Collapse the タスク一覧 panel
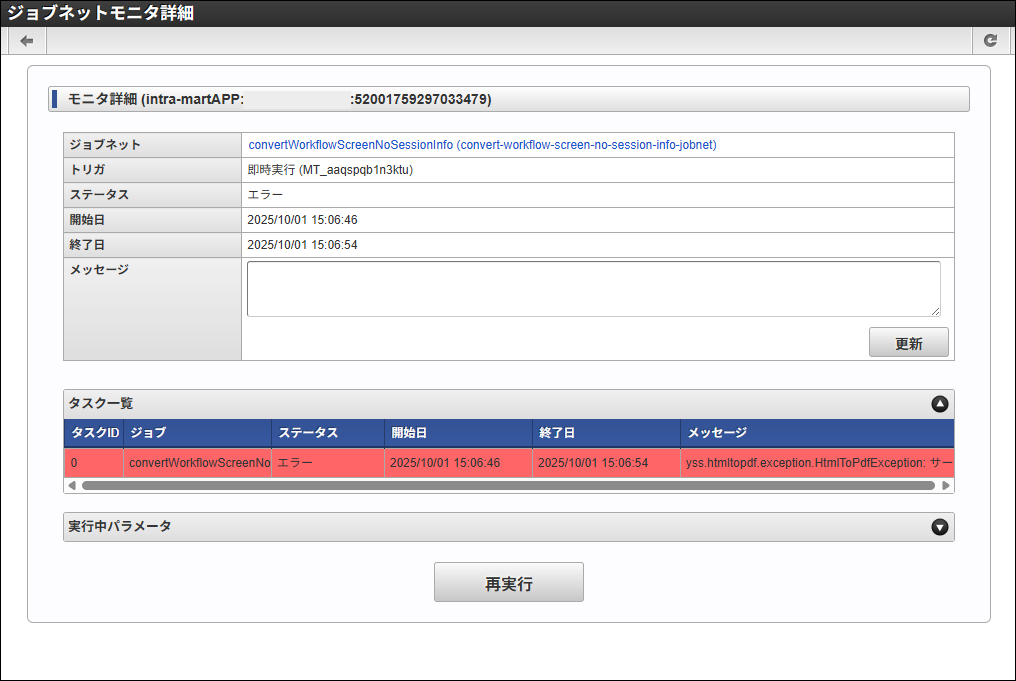The width and height of the screenshot is (1016, 681). [x=940, y=404]
